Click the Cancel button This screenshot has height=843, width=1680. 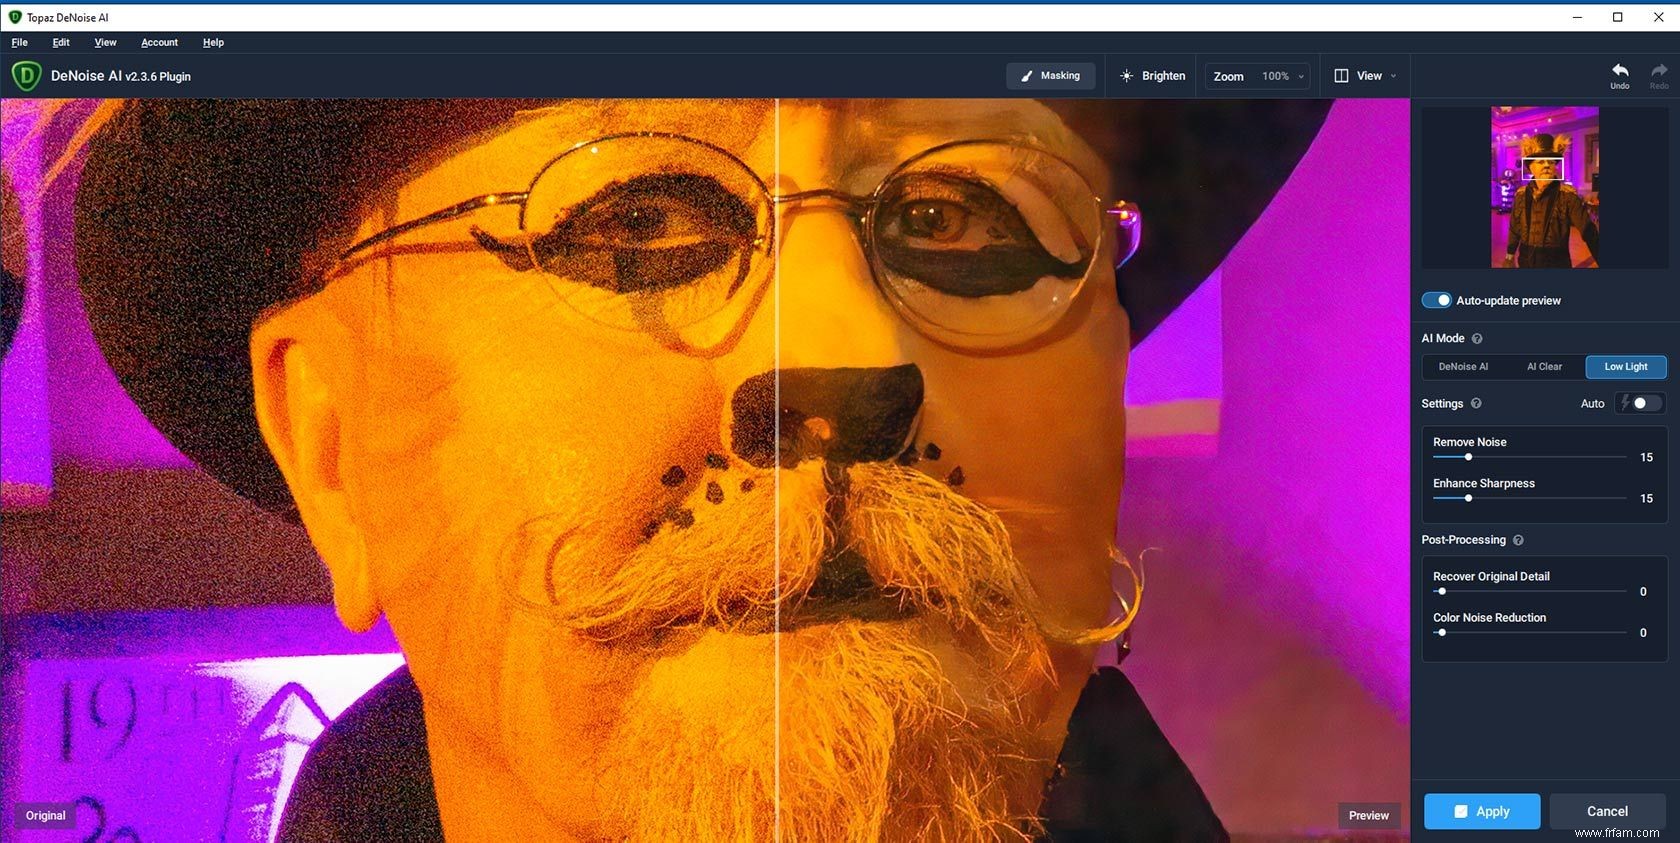click(1607, 811)
